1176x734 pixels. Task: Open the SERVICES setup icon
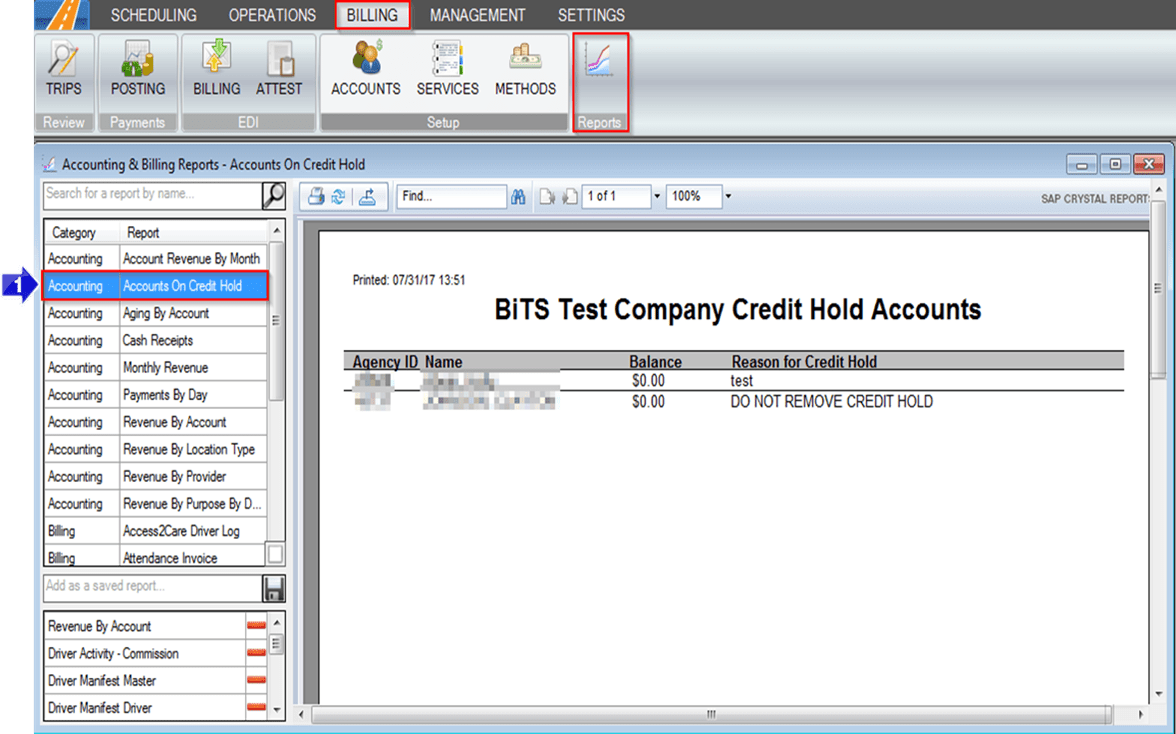(x=447, y=70)
